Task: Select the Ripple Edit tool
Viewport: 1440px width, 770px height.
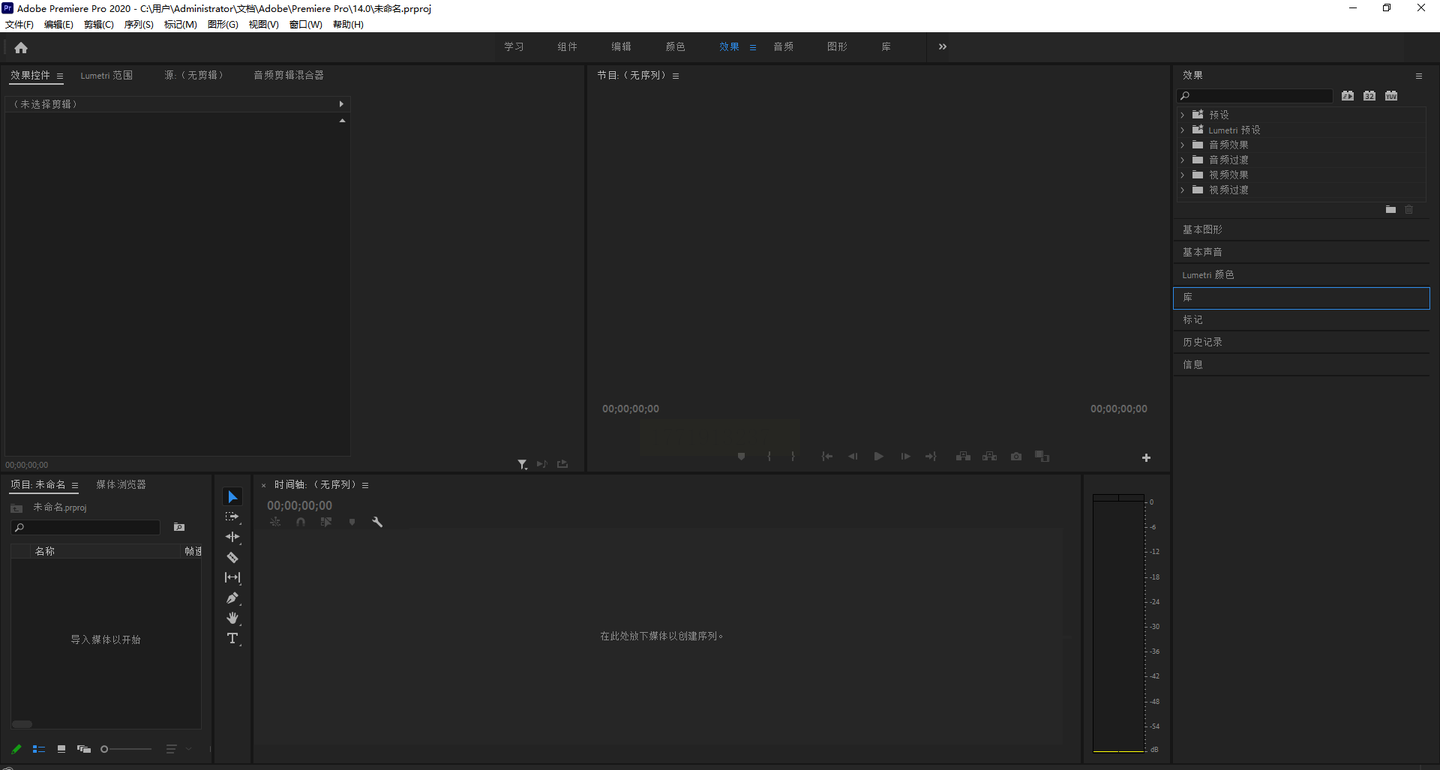Action: pyautogui.click(x=232, y=537)
